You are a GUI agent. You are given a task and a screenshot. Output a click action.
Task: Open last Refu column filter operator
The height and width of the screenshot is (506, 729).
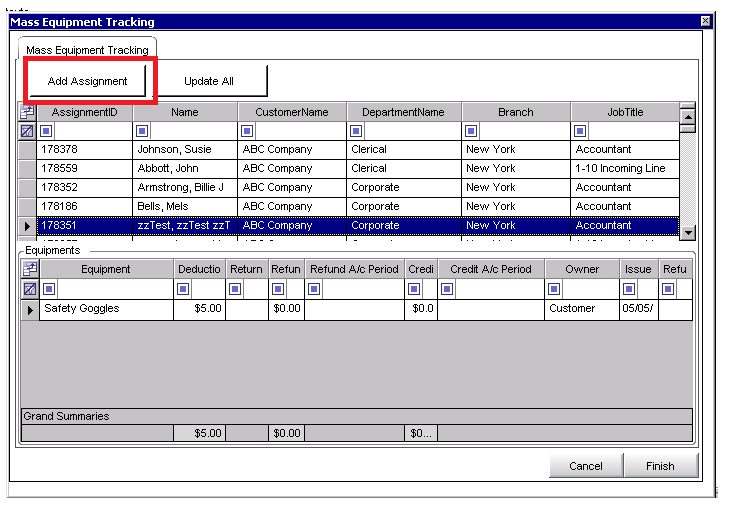pyautogui.click(x=669, y=289)
